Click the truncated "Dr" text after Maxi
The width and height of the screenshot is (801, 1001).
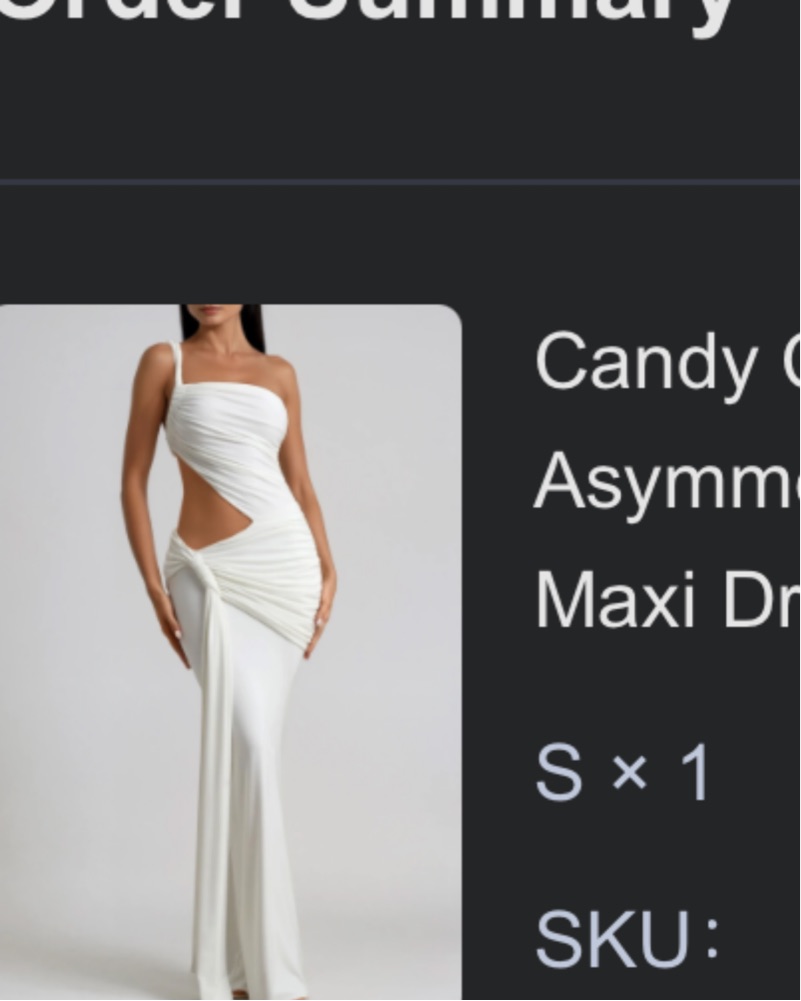tap(761, 601)
